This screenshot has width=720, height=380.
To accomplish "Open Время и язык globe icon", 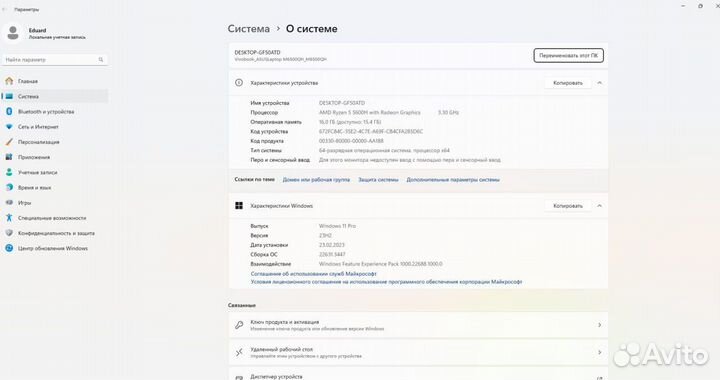I will [9, 187].
